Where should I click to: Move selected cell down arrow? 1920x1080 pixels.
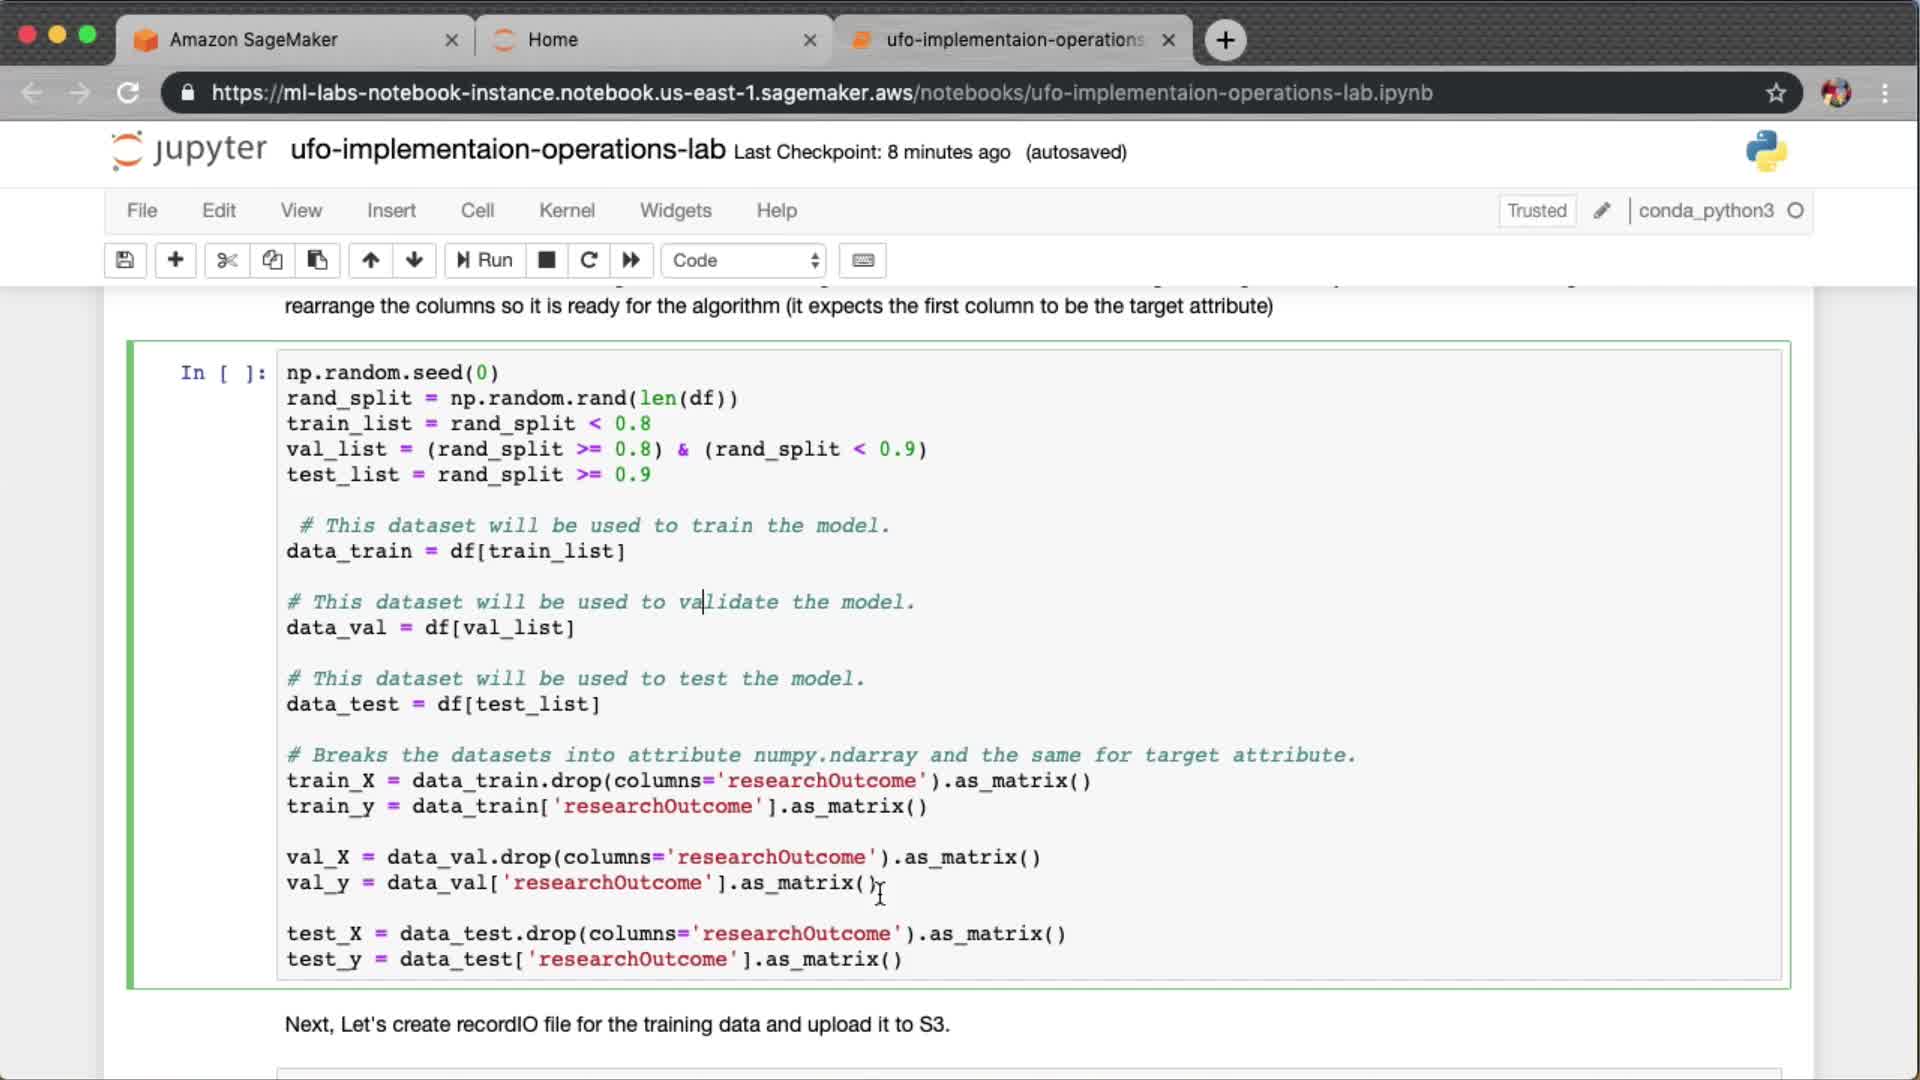414,260
